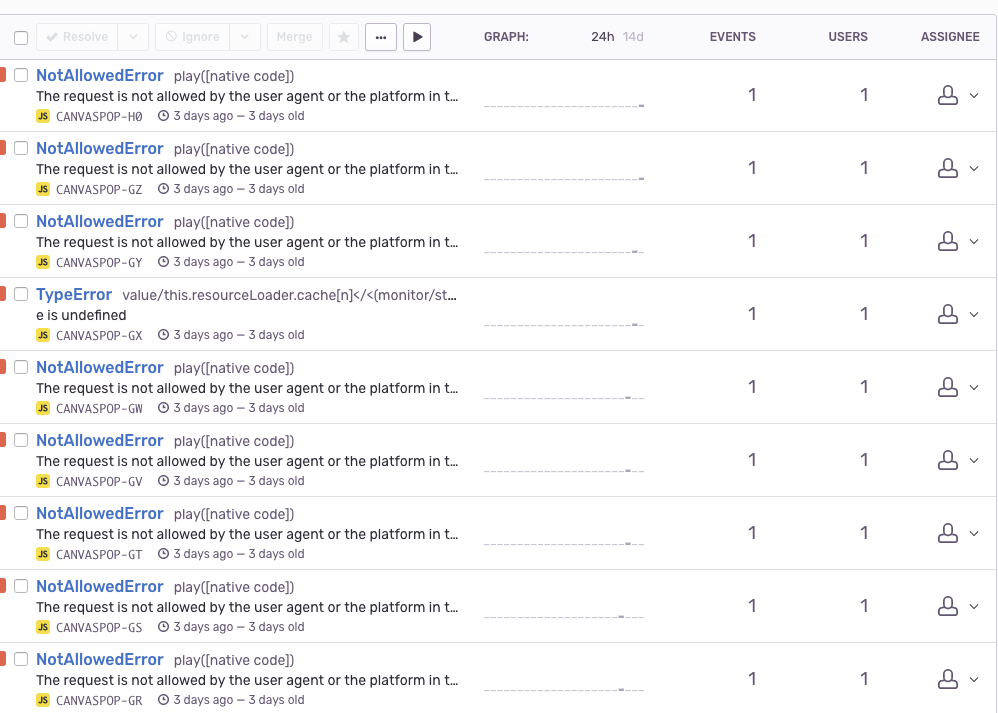Expand assignee chevron for CANVASPOP-GS
The height and width of the screenshot is (713, 998).
(x=974, y=607)
